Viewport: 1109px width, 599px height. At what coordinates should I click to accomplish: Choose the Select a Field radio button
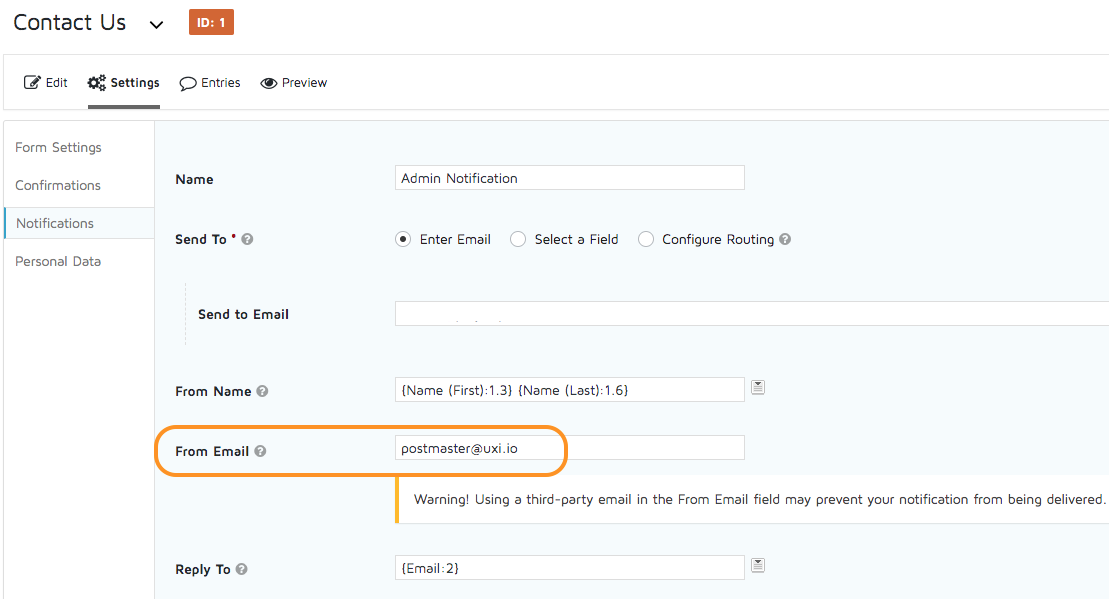point(518,239)
